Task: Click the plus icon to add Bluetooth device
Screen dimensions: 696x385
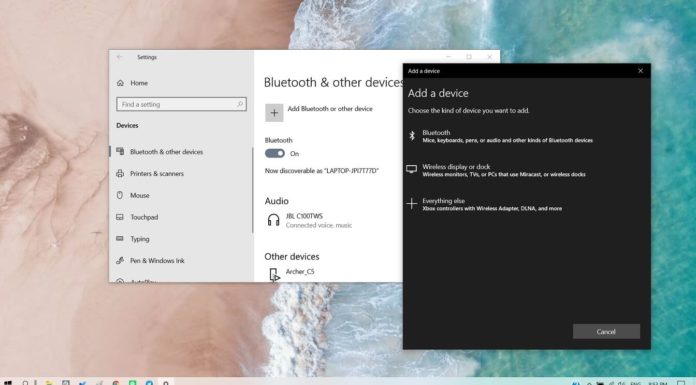Action: coord(274,113)
